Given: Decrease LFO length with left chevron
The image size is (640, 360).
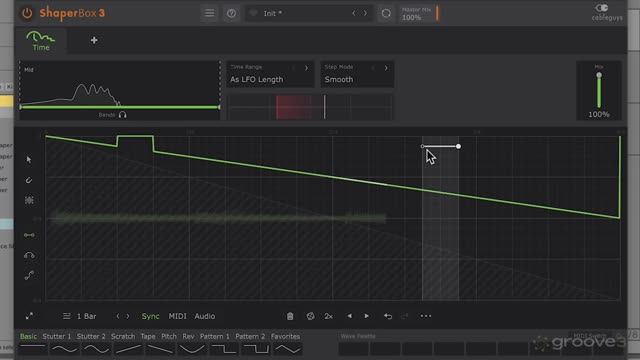Looking at the screenshot, I should [118, 316].
